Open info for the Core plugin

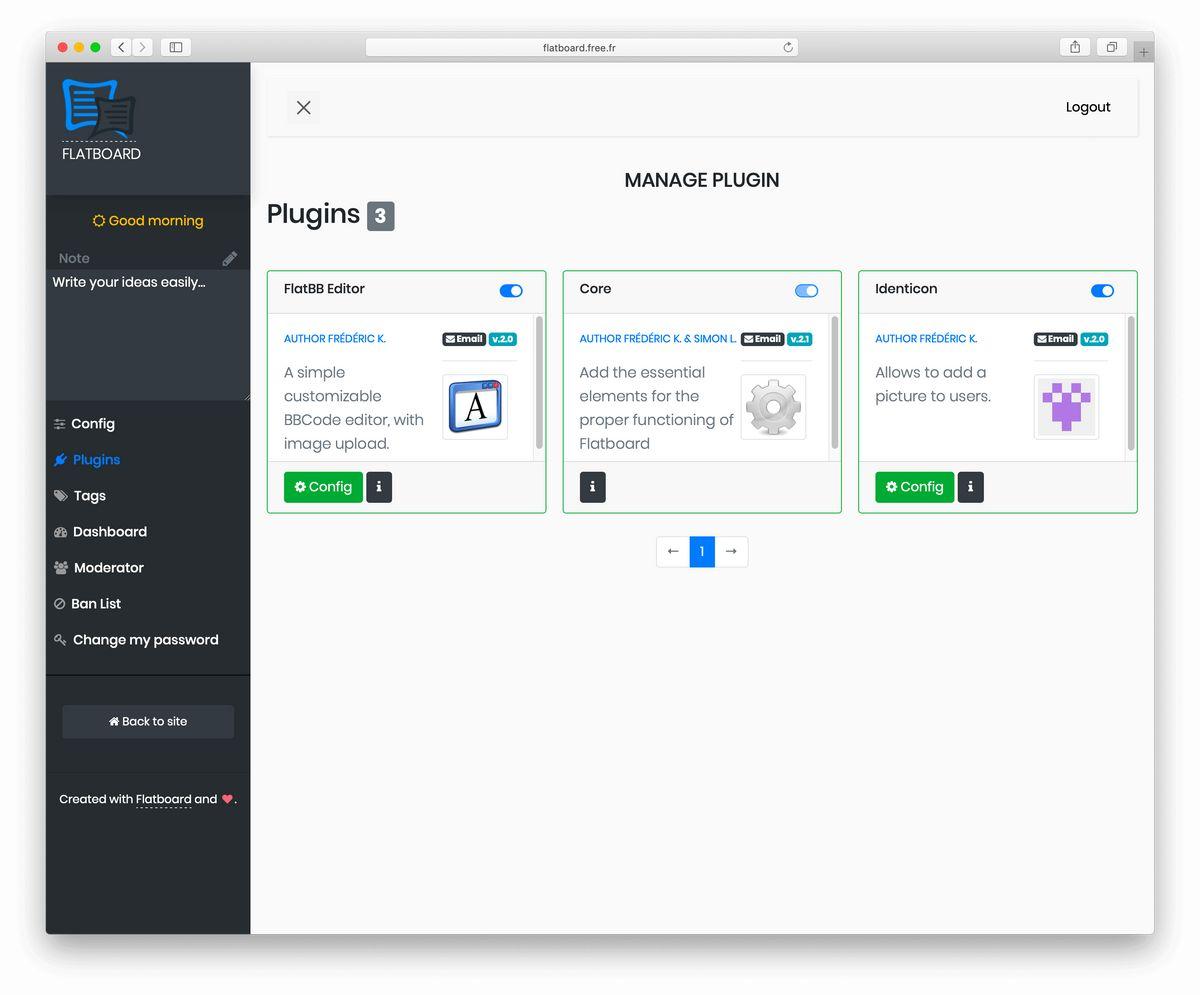click(x=593, y=487)
